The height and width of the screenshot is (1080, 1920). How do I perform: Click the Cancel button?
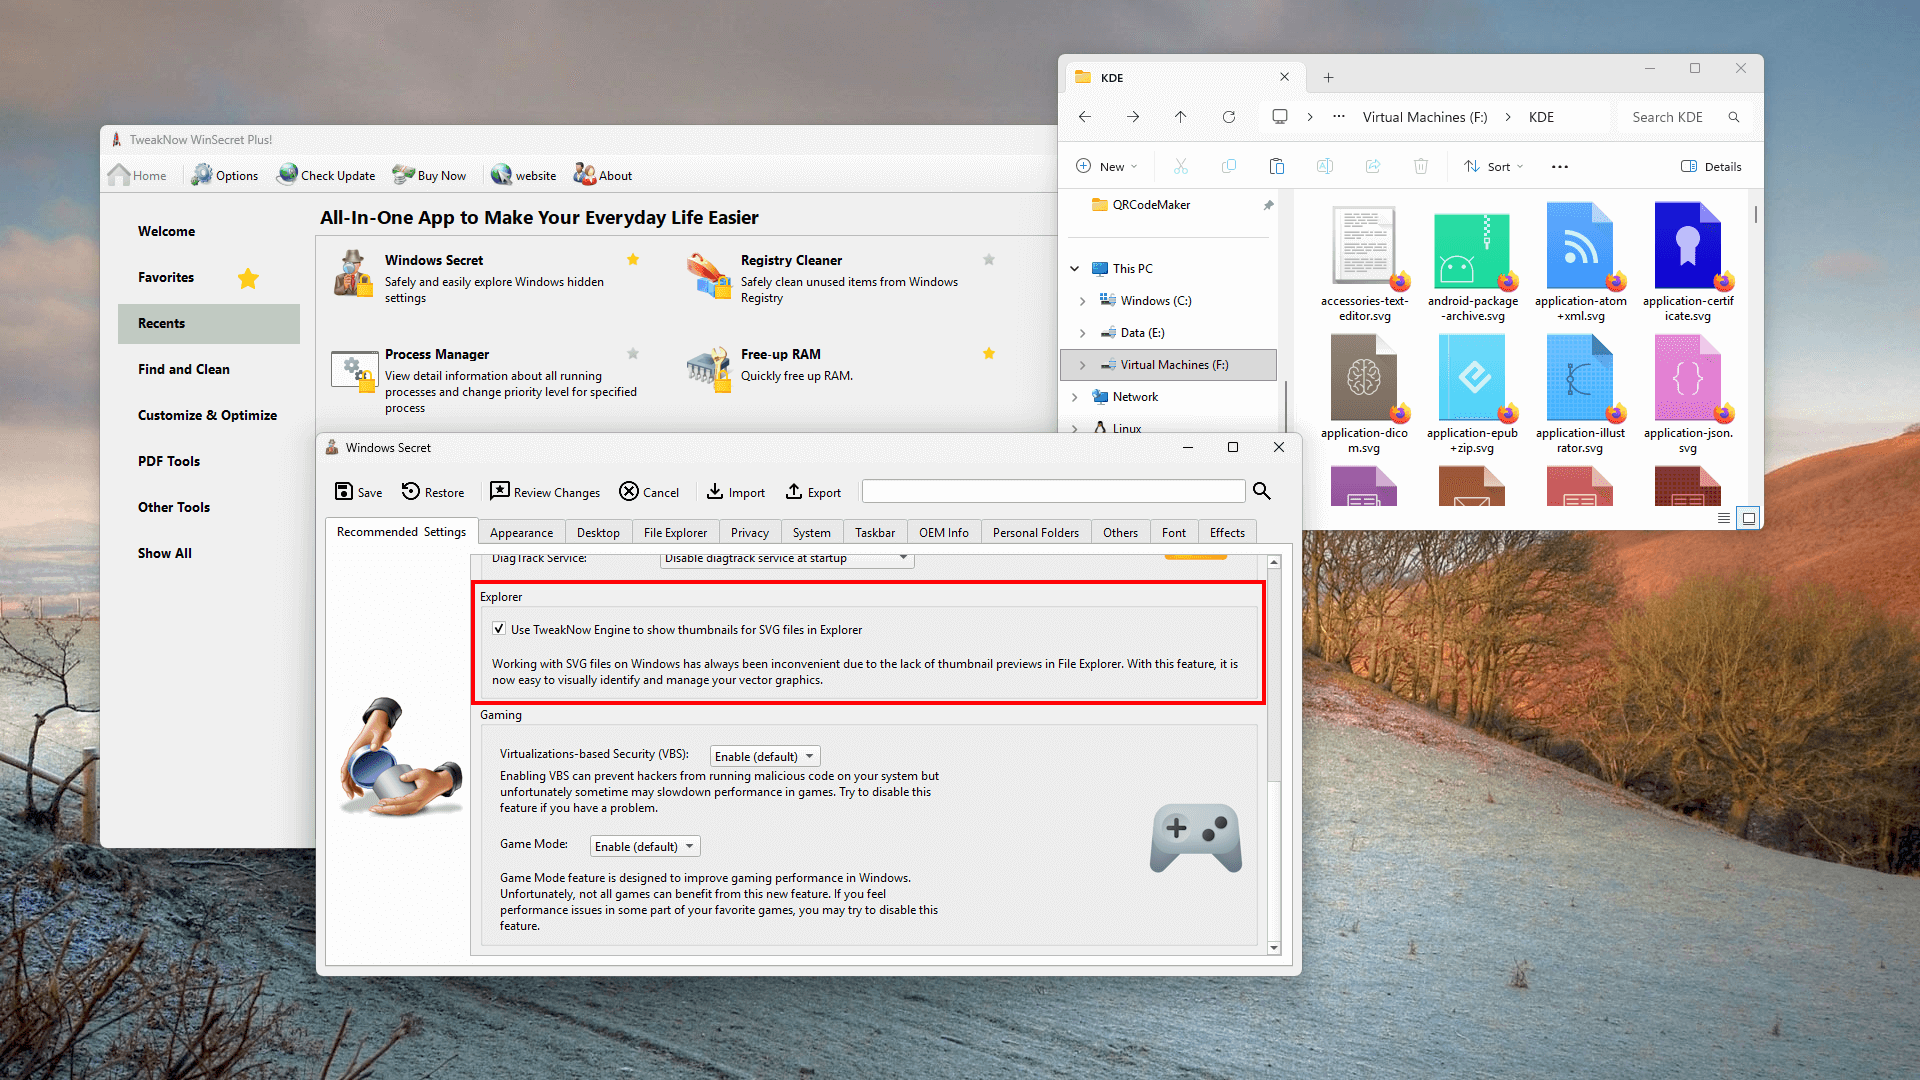(649, 492)
